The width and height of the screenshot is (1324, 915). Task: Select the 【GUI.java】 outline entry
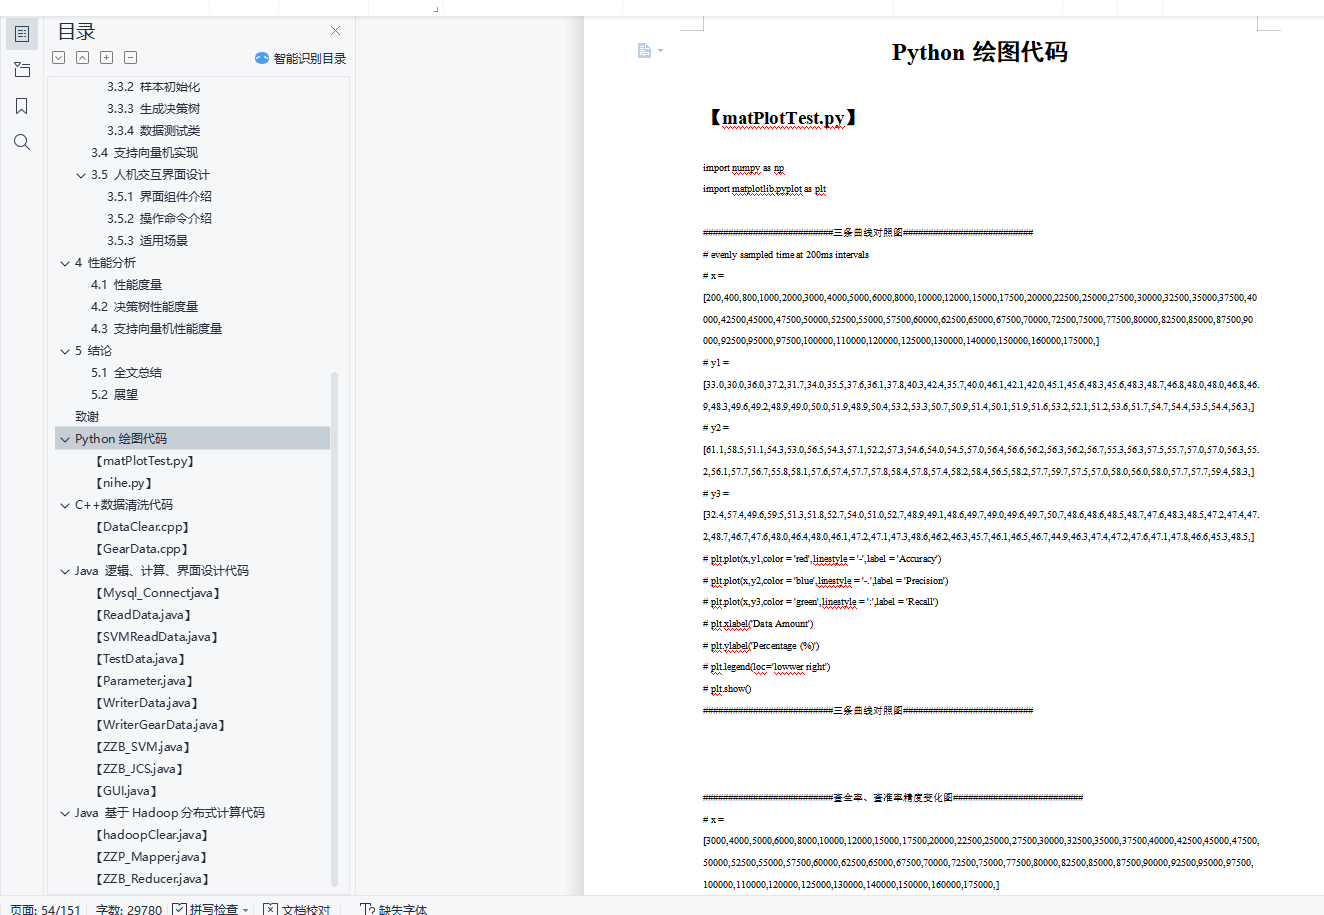pos(126,791)
